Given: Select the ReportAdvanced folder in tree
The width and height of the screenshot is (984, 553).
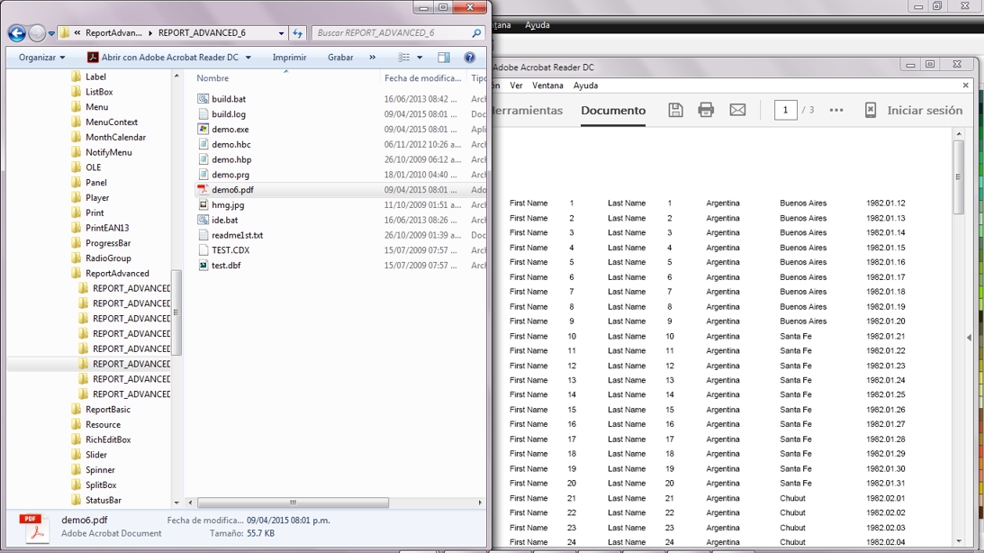Looking at the screenshot, I should click(x=117, y=273).
